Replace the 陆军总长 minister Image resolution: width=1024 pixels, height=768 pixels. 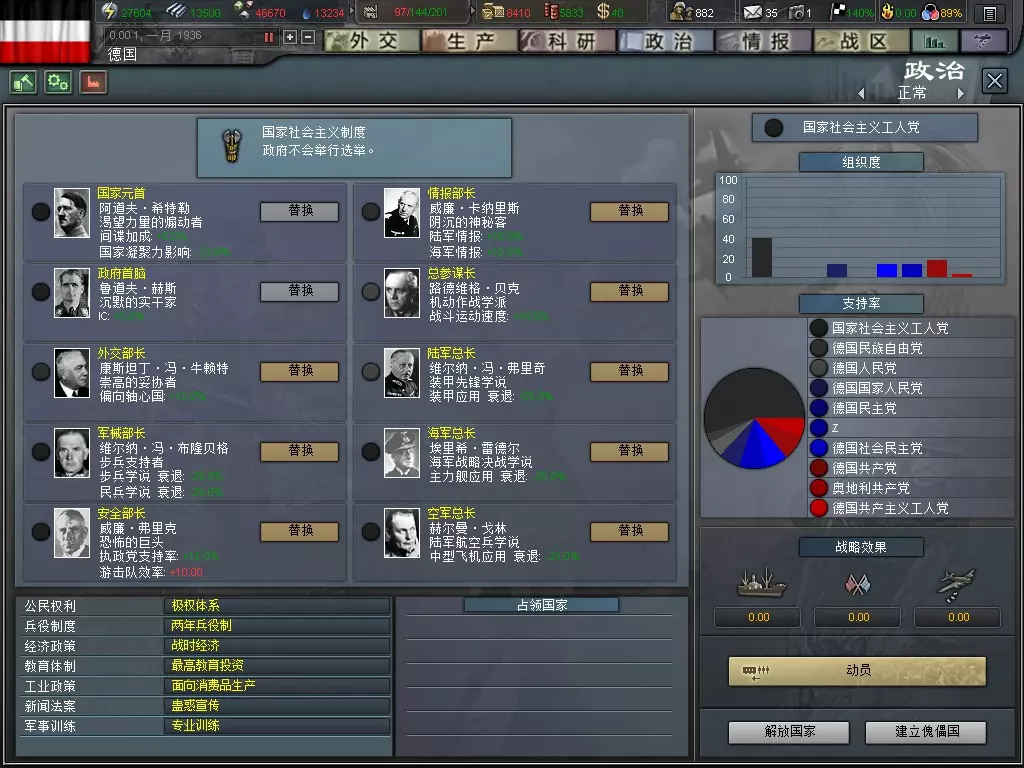[630, 372]
